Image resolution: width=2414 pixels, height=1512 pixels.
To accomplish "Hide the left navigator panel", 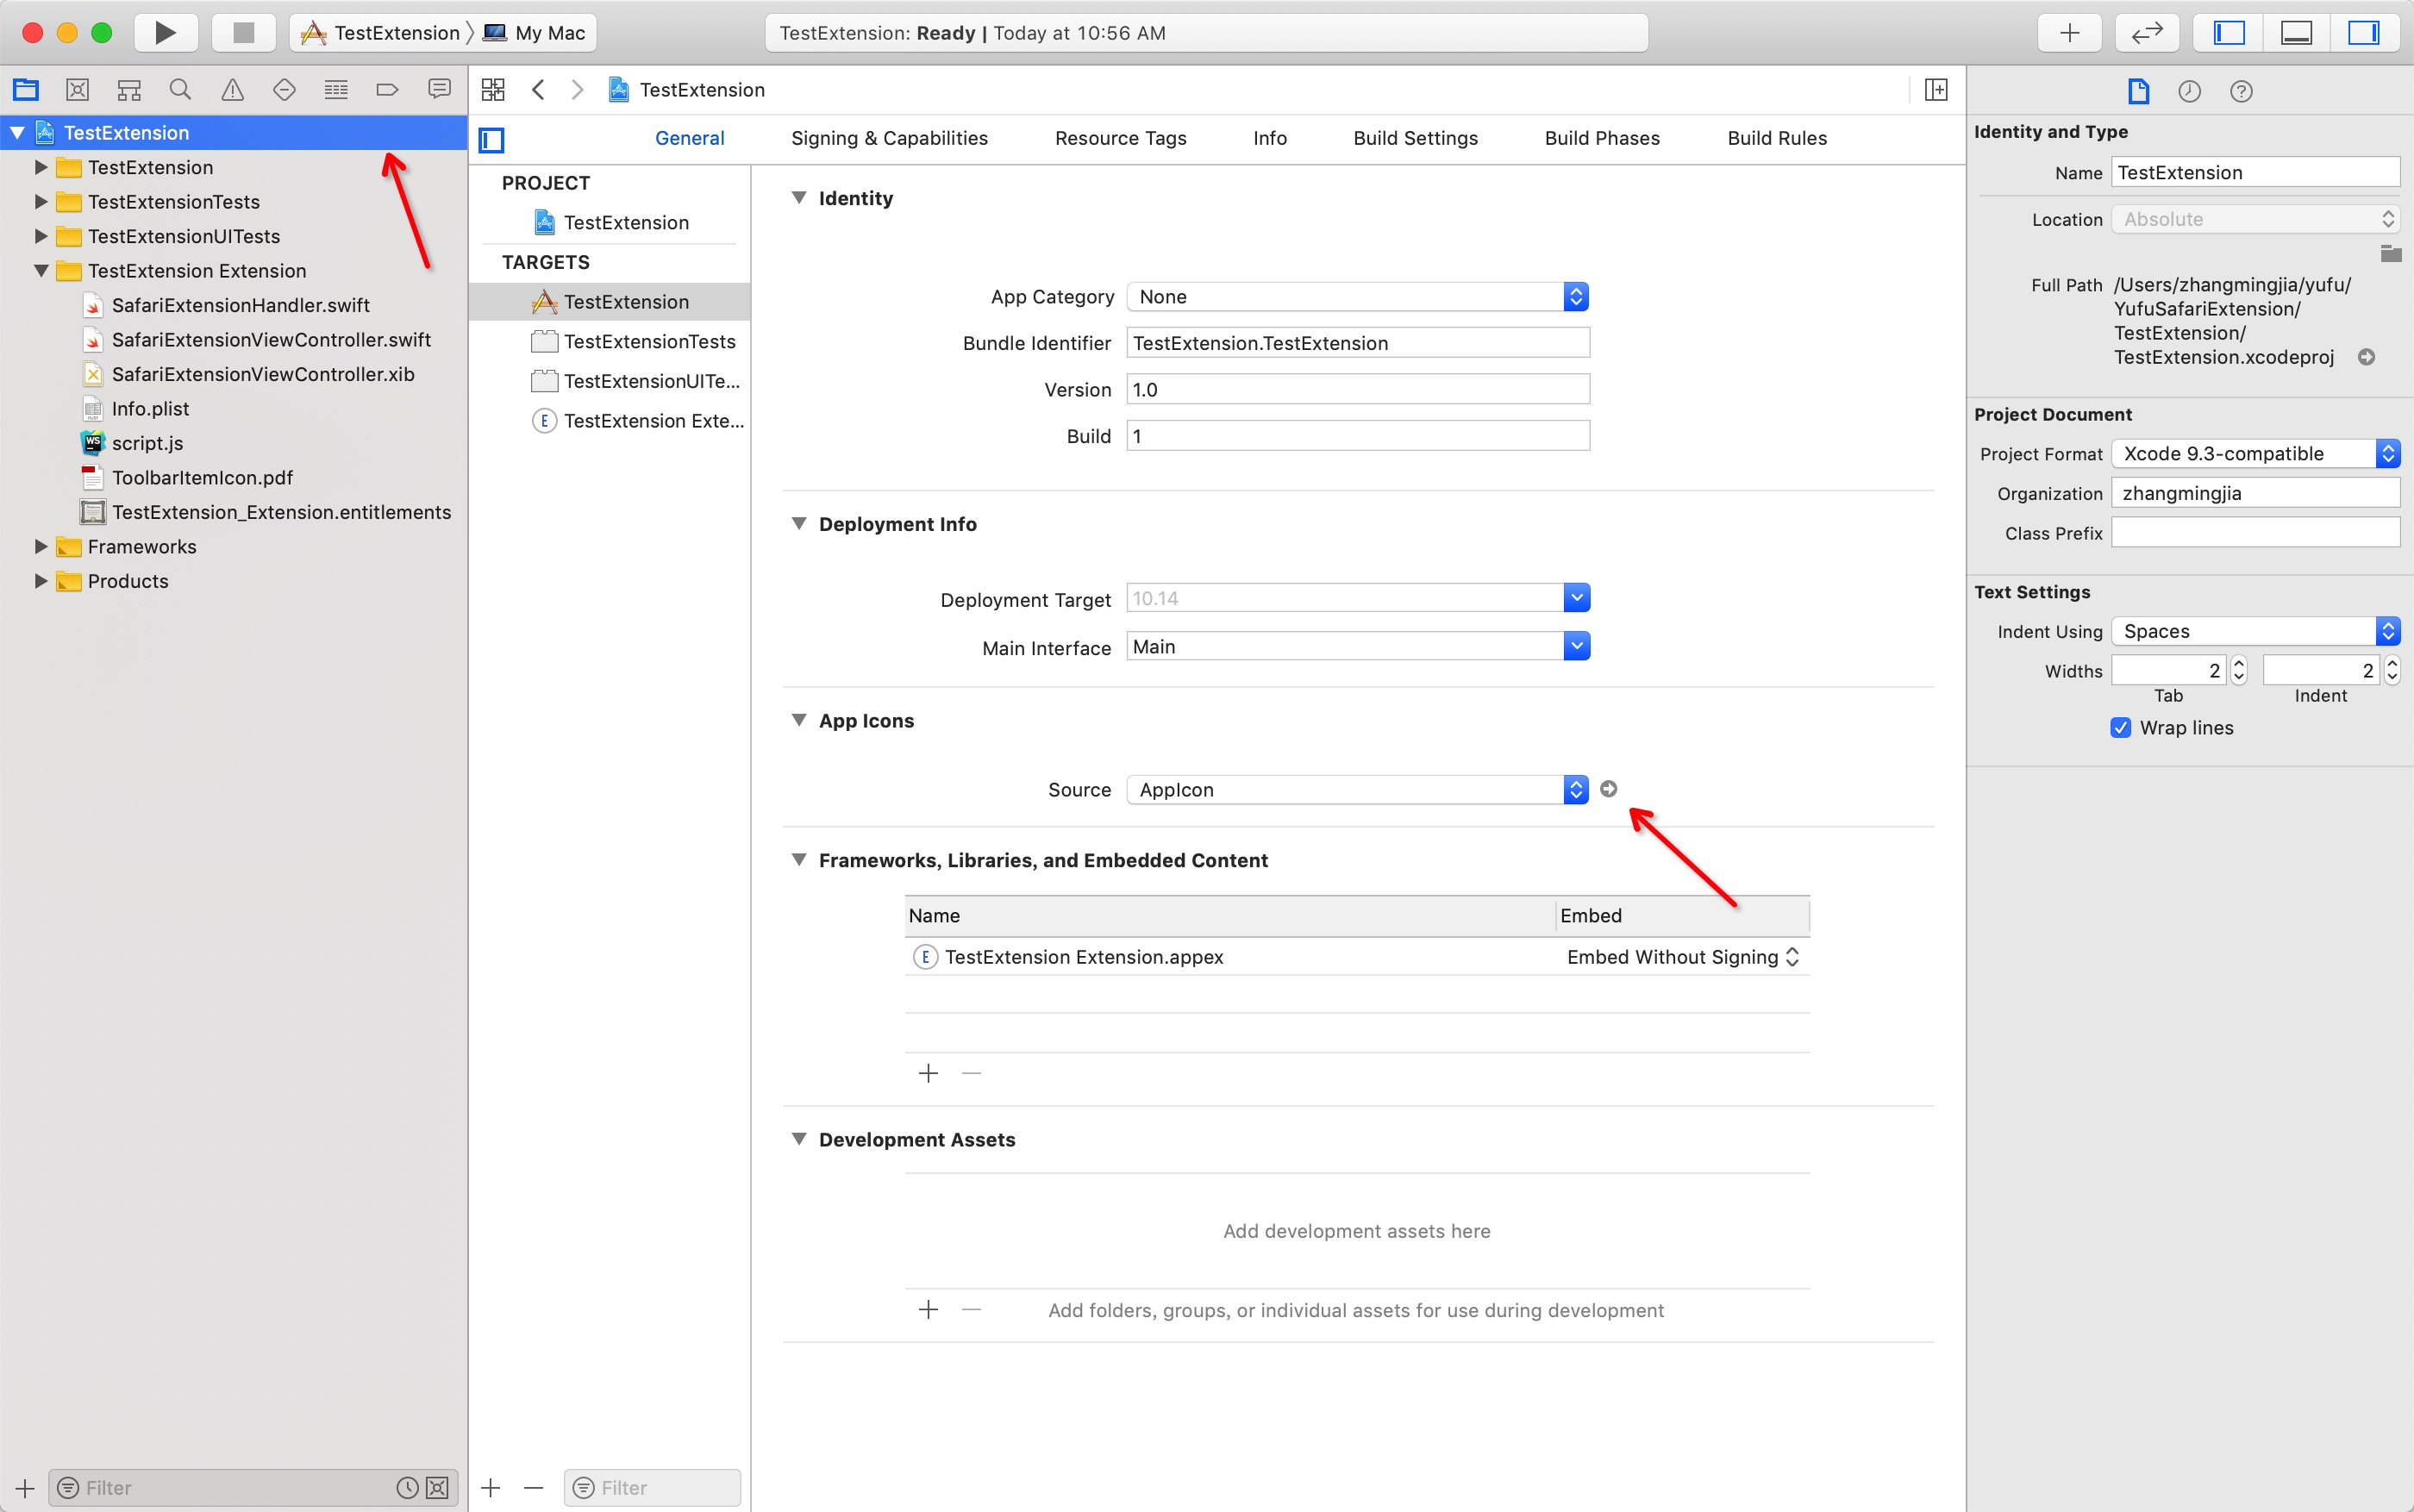I will pos(2231,33).
